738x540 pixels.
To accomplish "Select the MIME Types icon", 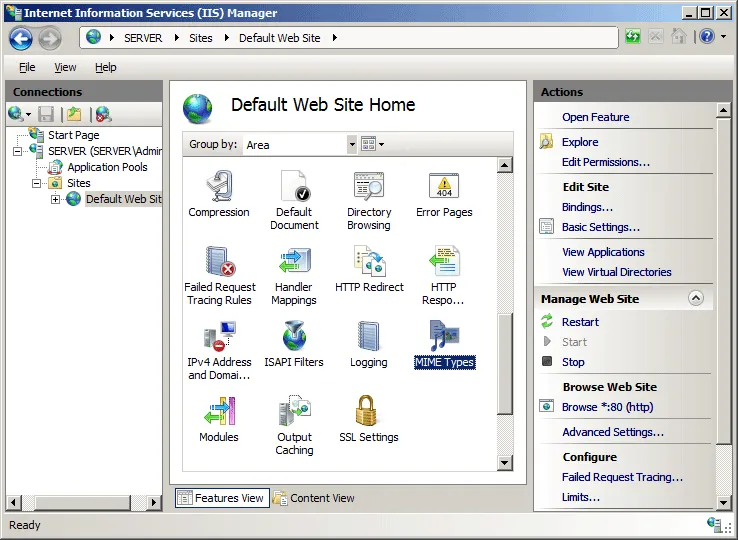I will [444, 336].
